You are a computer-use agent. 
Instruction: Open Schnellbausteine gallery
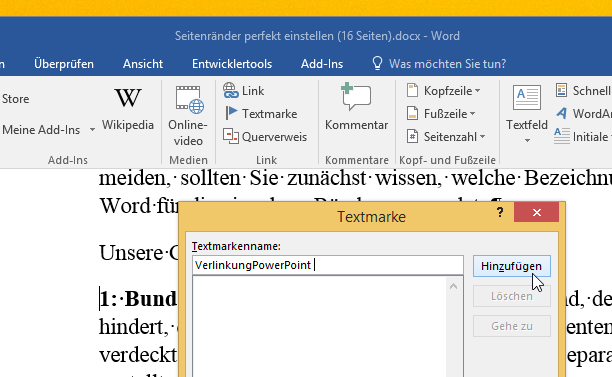coord(583,91)
